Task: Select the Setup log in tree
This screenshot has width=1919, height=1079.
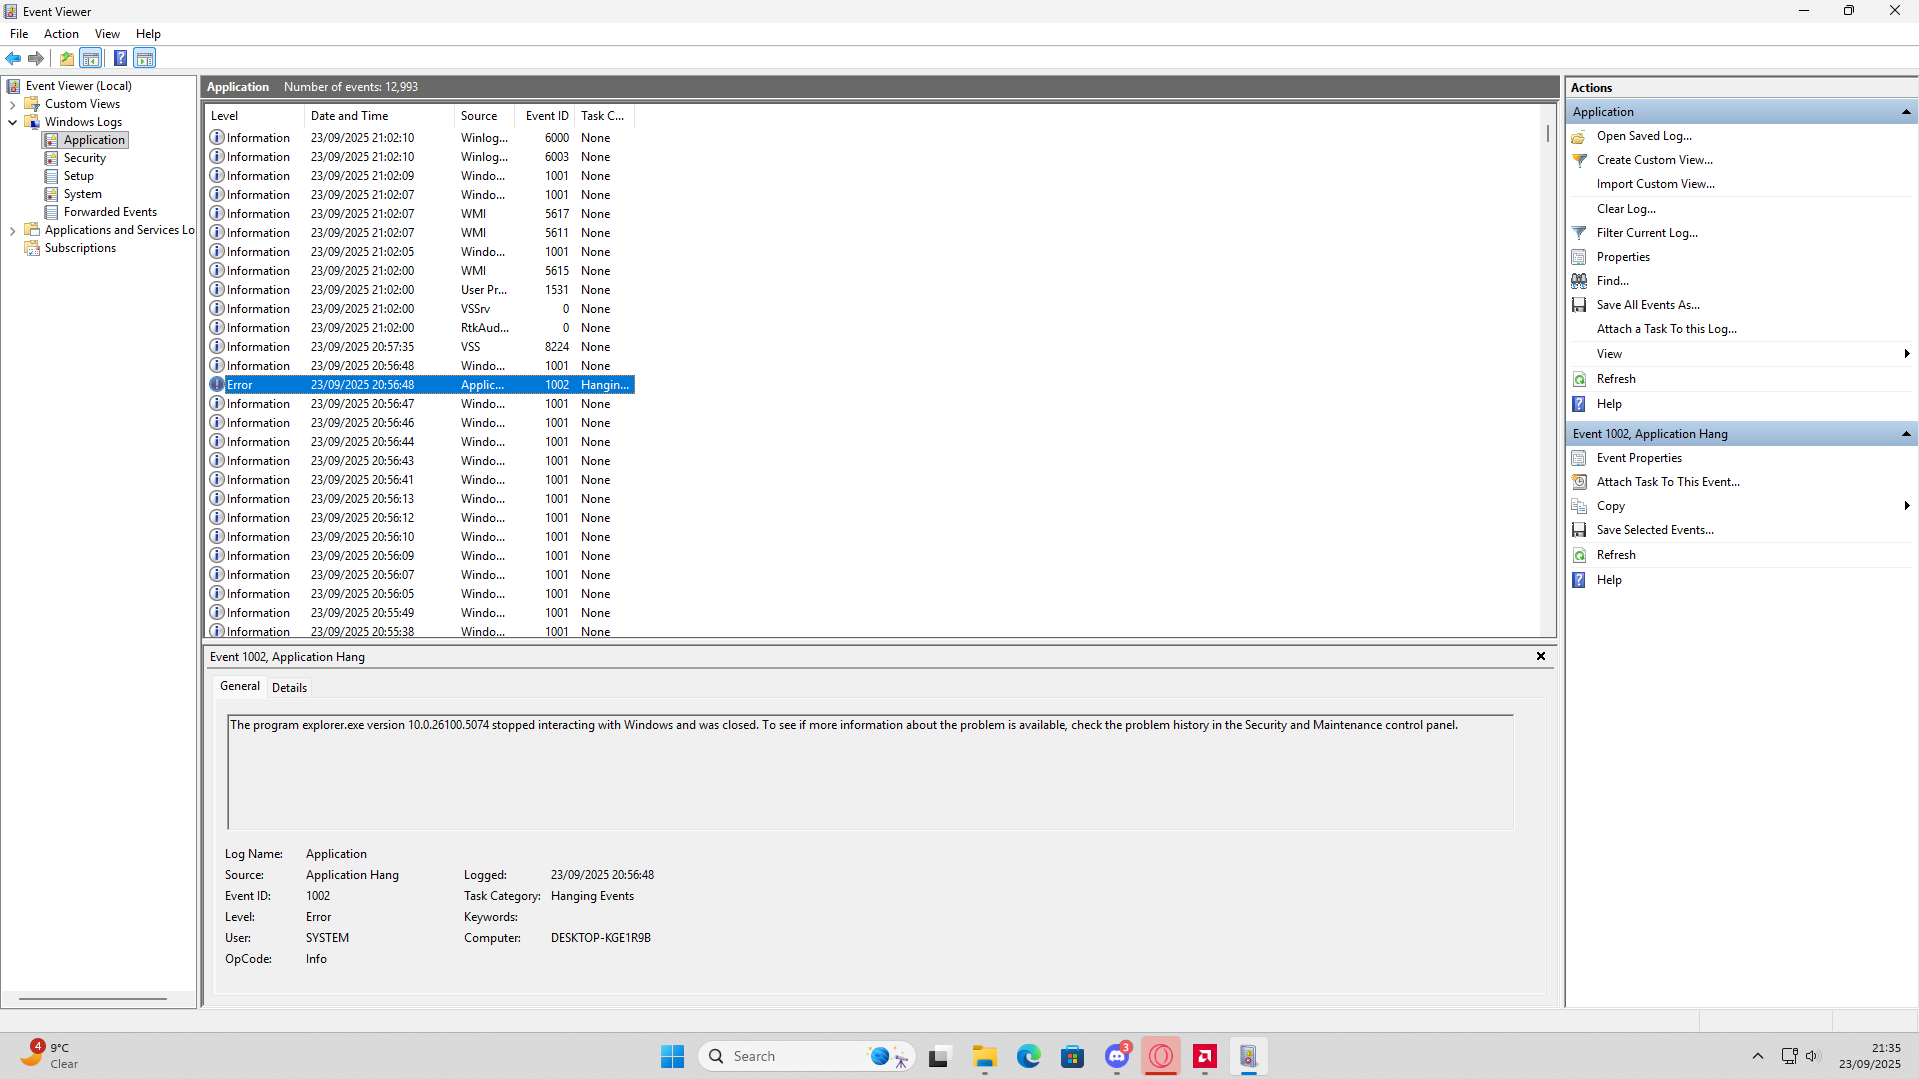Action: (x=78, y=176)
